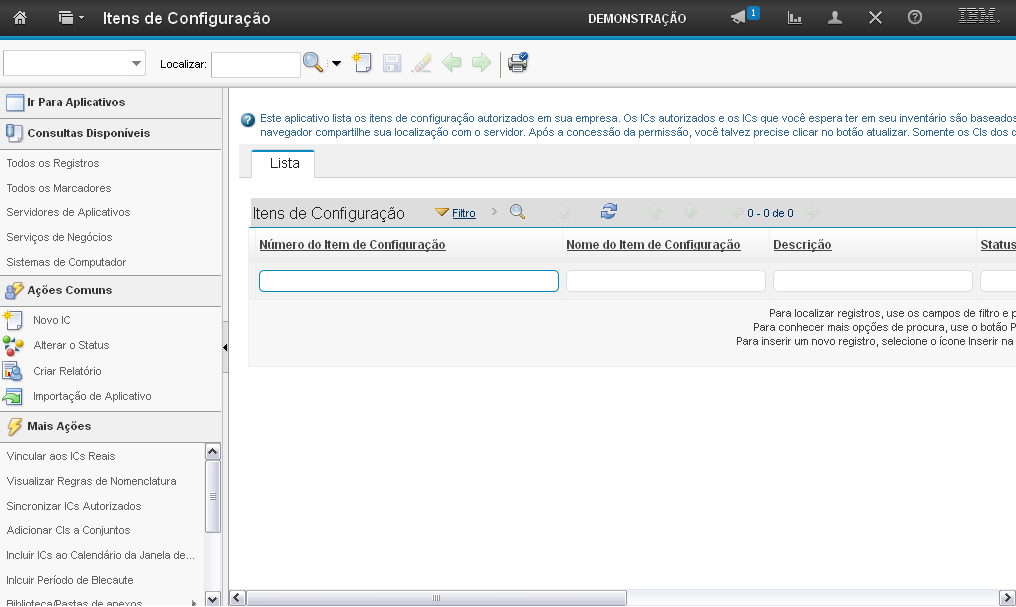Sort by Nome do Item de Configuração column
Viewport: 1016px width, 607px height.
(x=652, y=245)
